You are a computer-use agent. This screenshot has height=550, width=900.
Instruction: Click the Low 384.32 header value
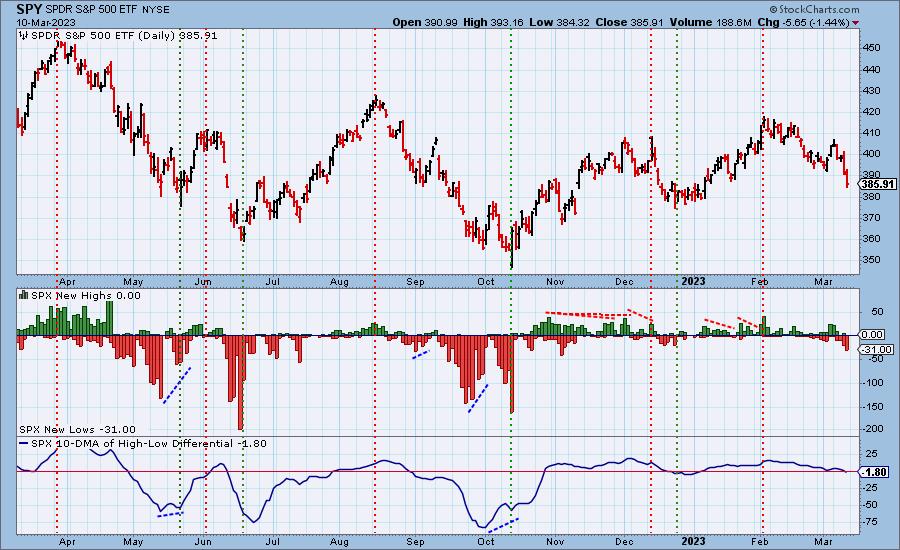[x=560, y=22]
